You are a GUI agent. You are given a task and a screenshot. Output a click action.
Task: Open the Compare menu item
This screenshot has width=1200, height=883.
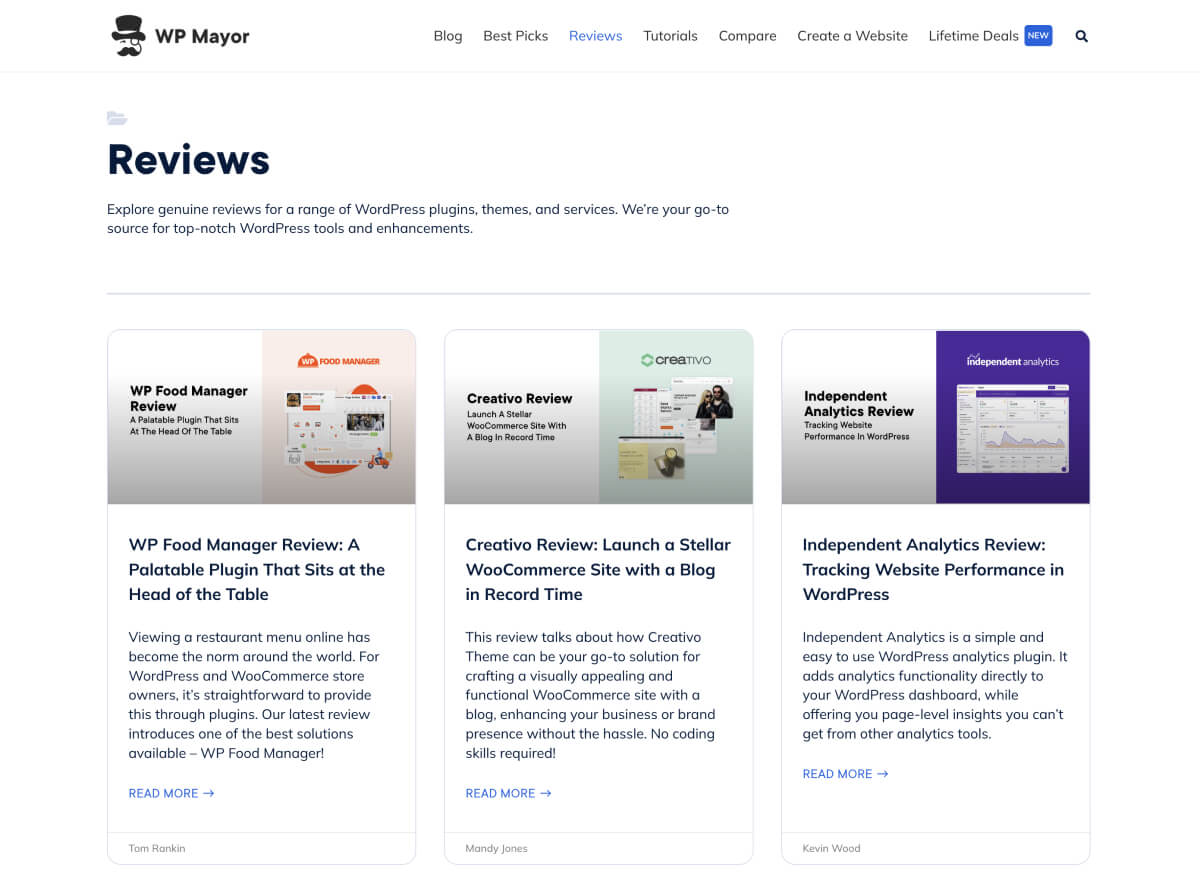(x=748, y=36)
